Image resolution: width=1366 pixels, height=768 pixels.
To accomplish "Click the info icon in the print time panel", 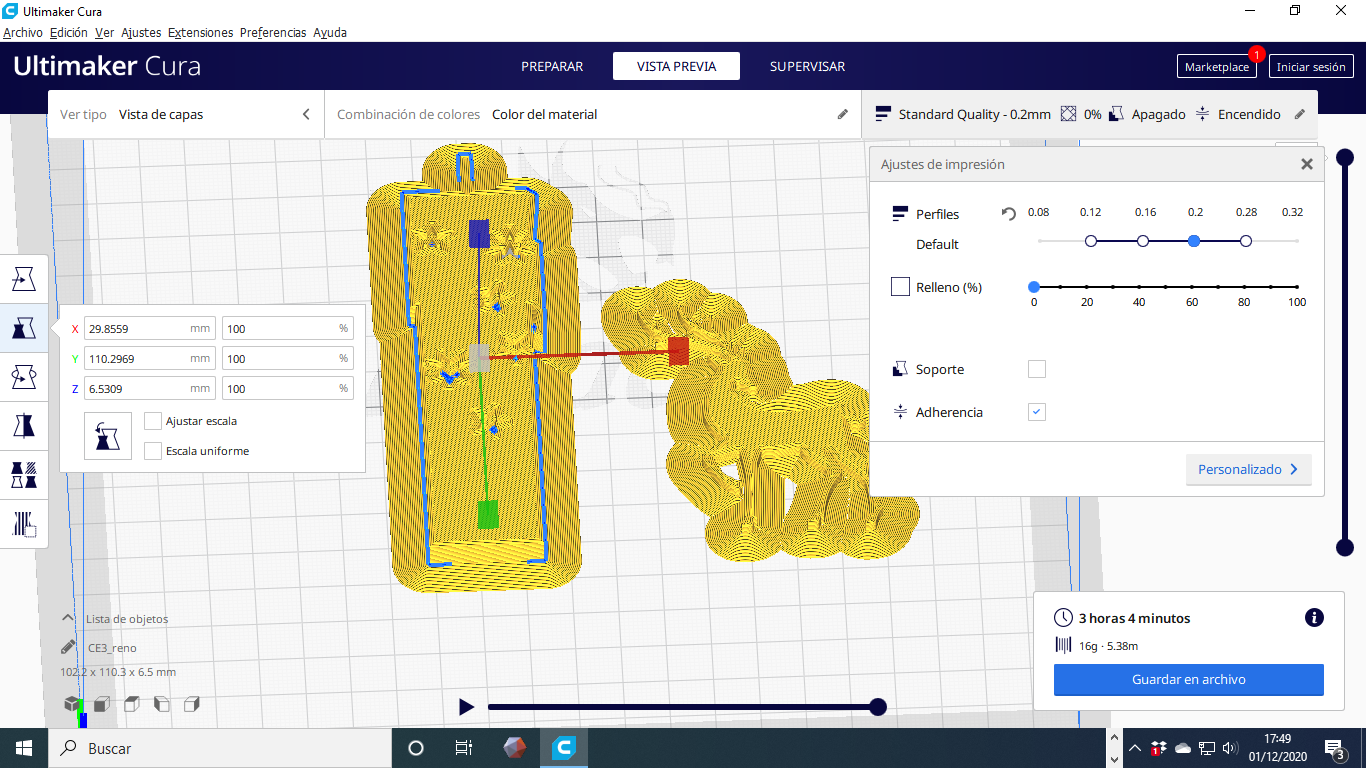I will pos(1315,618).
